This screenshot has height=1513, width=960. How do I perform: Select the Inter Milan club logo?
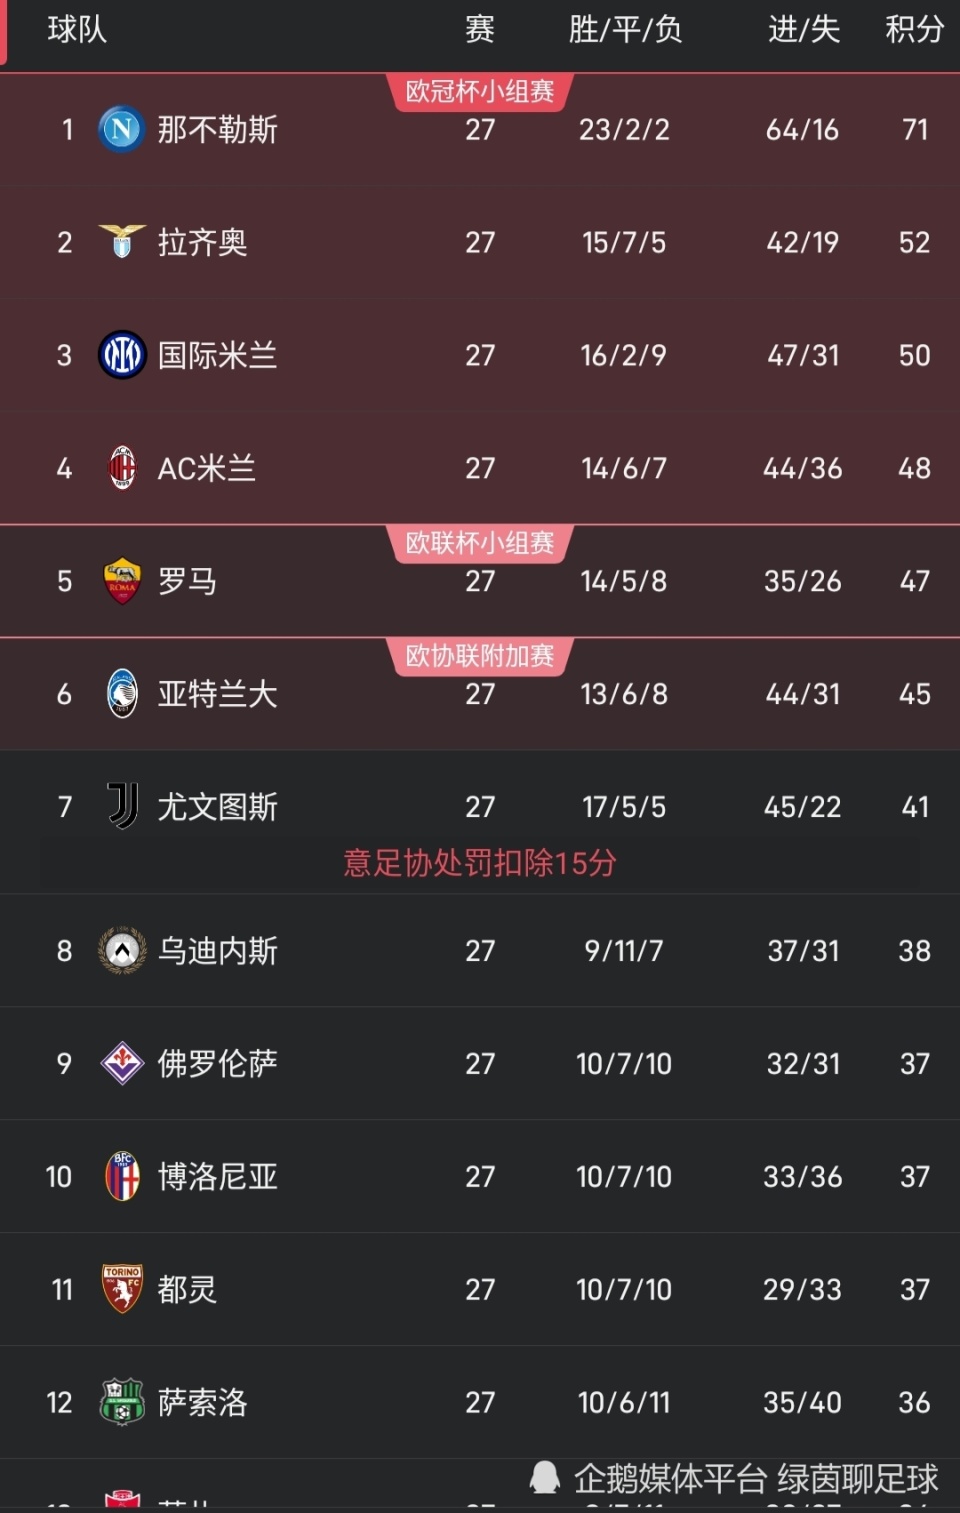pos(122,355)
